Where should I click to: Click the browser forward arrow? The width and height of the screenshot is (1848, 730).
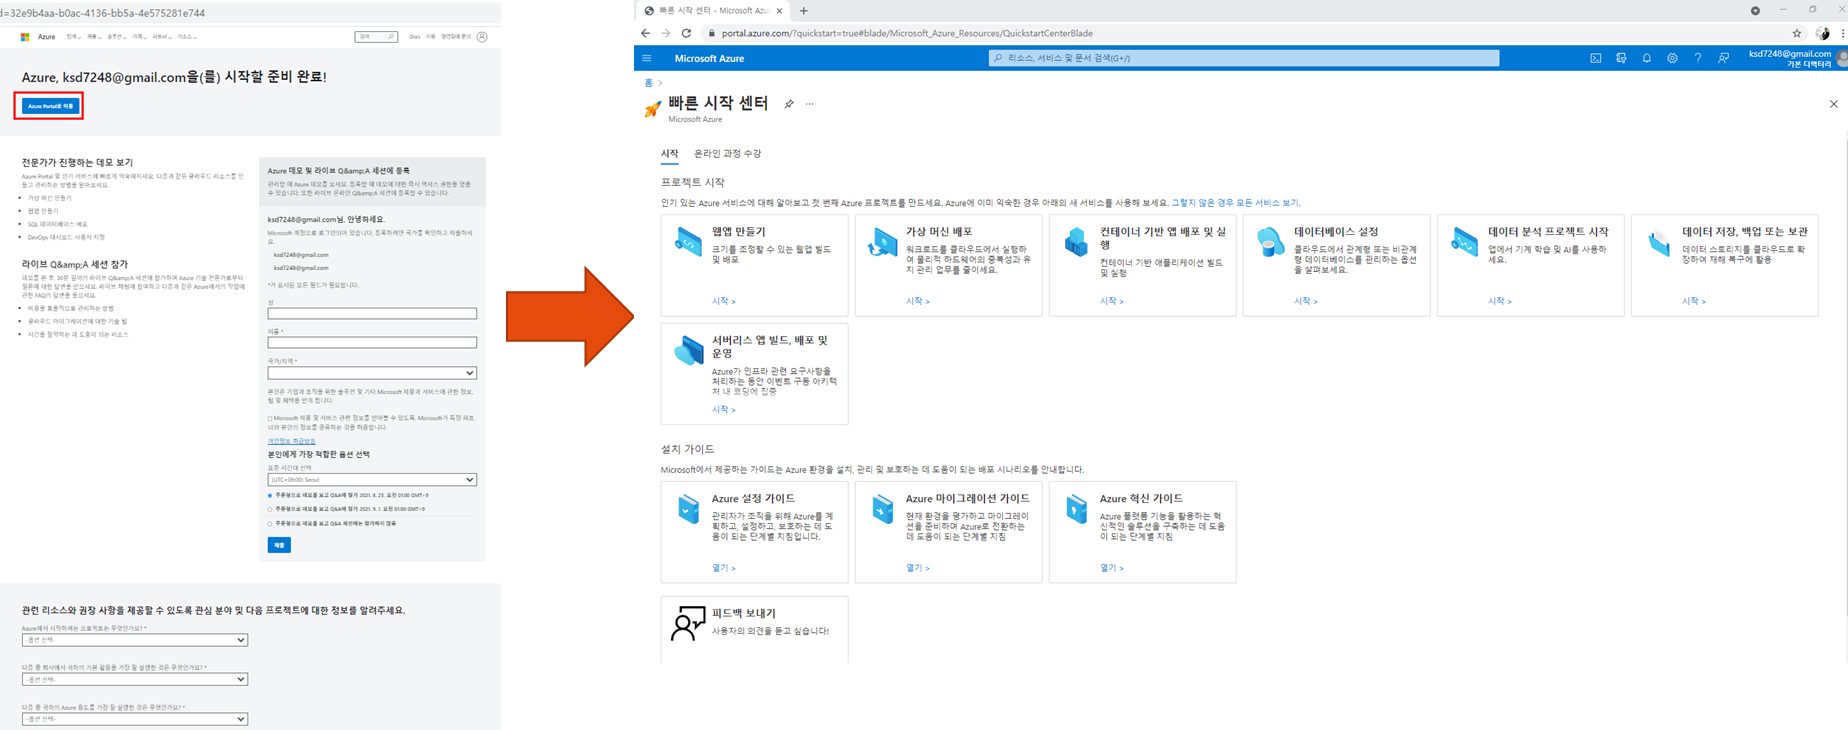(666, 33)
